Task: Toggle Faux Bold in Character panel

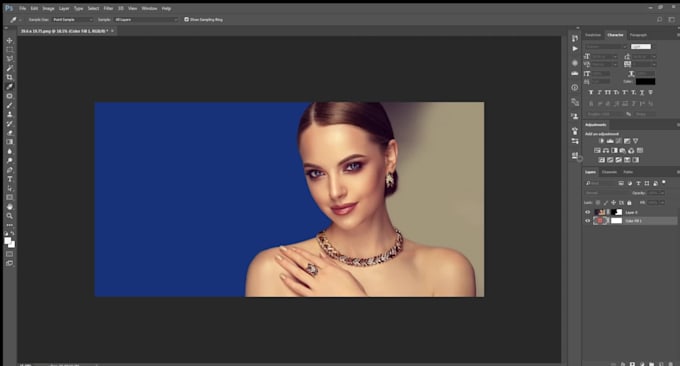Action: [x=591, y=92]
